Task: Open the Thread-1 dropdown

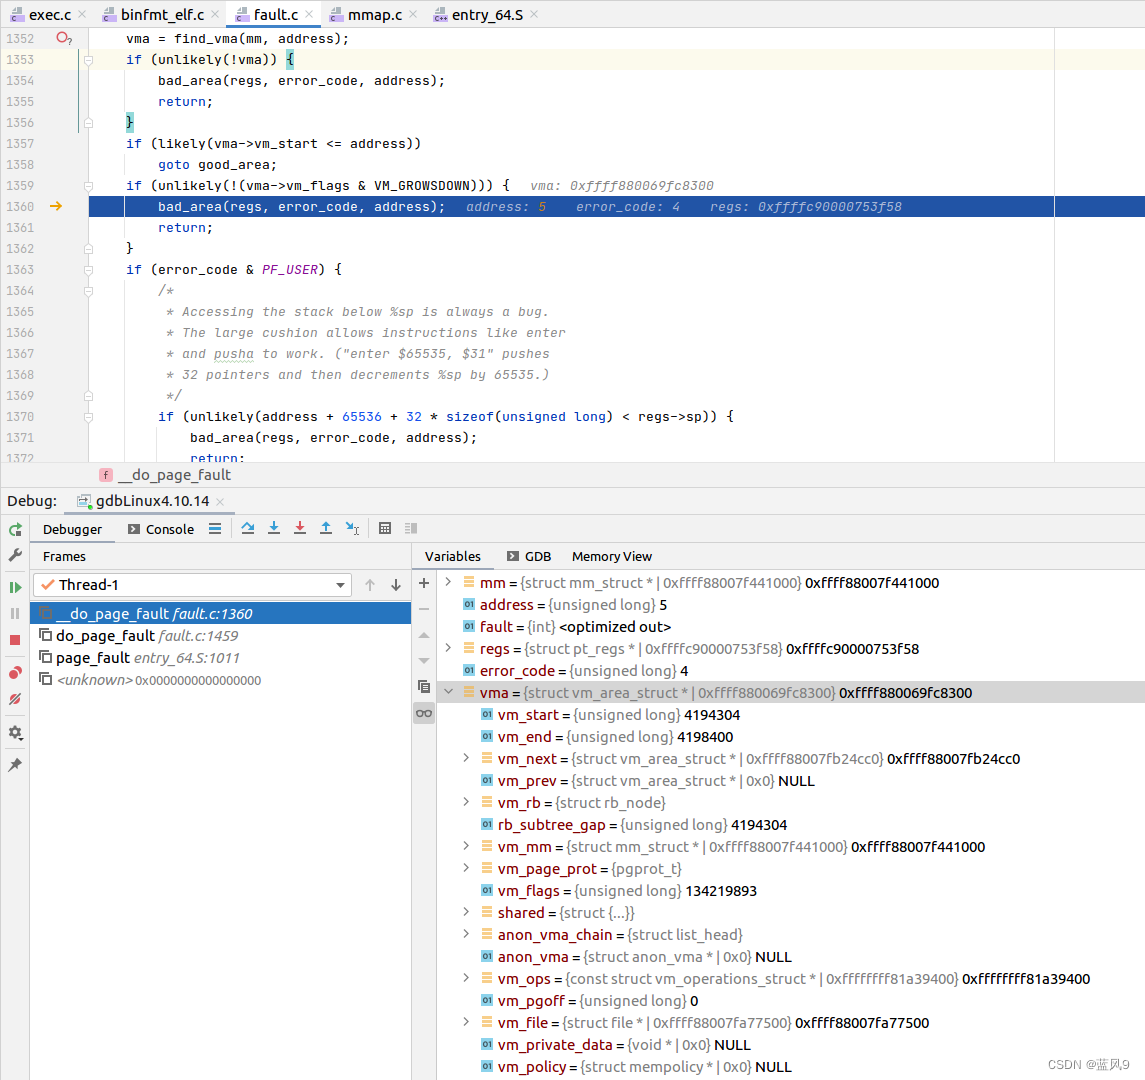Action: tap(192, 585)
